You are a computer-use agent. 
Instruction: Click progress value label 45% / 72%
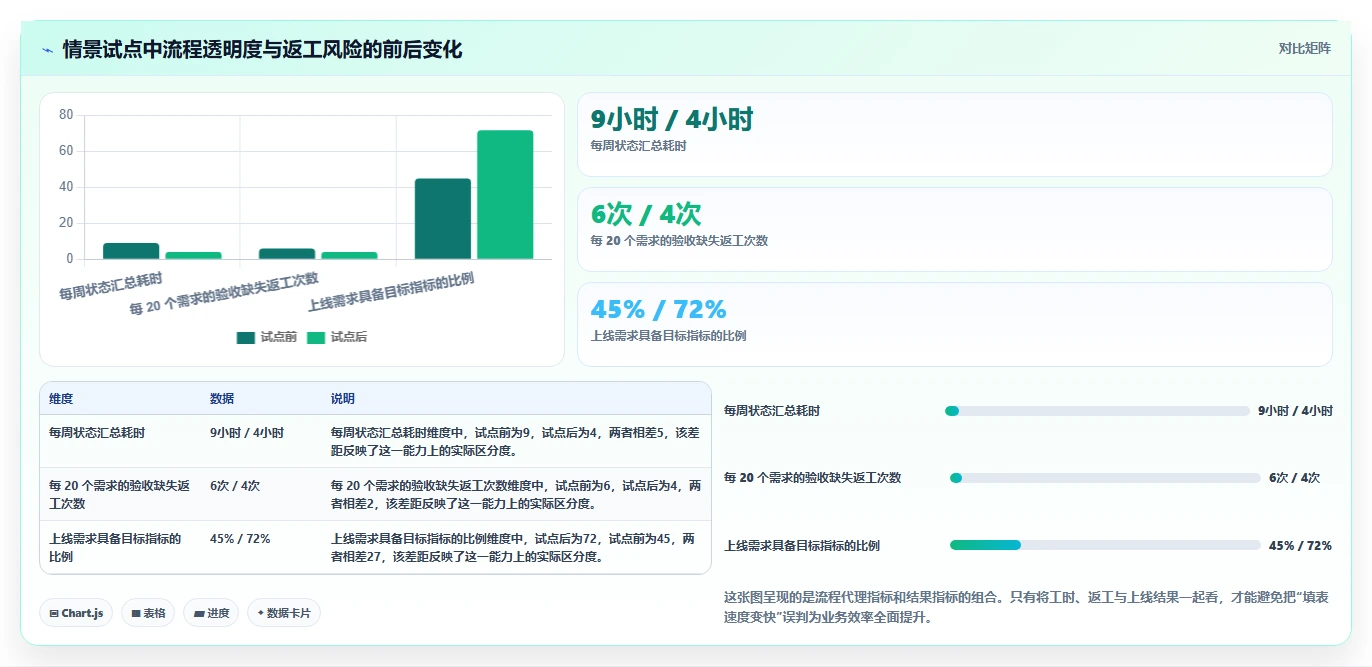[1300, 545]
